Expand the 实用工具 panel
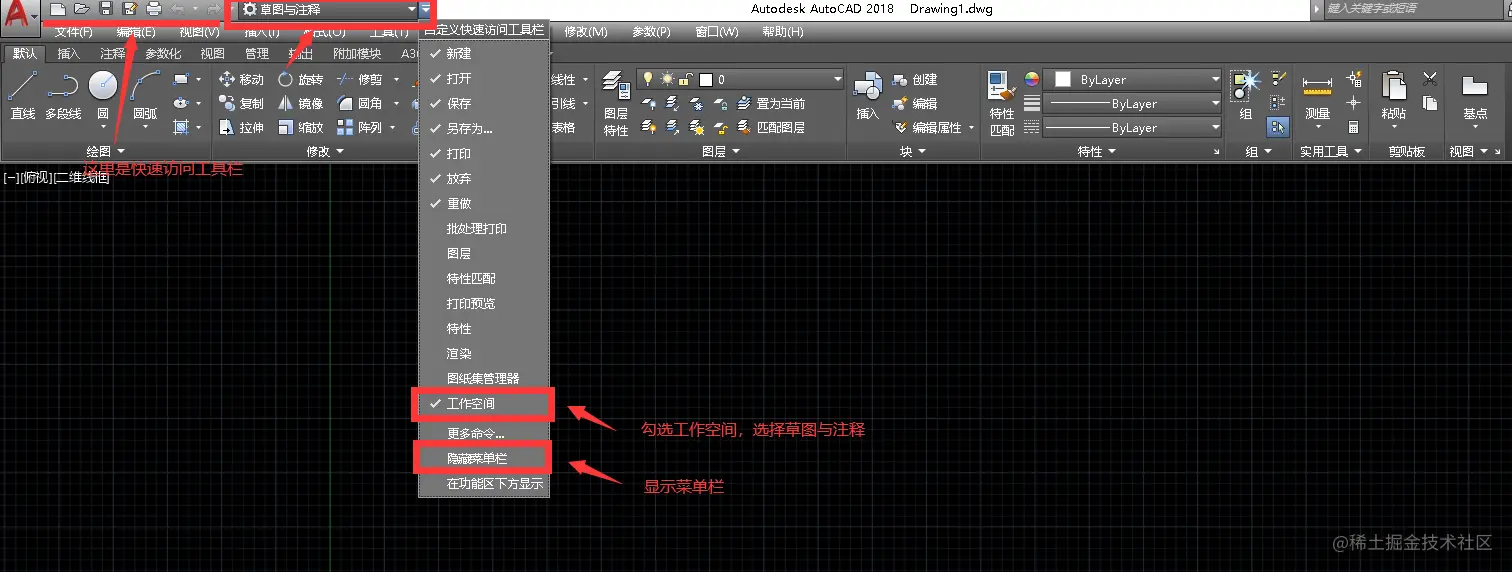 tap(1331, 151)
